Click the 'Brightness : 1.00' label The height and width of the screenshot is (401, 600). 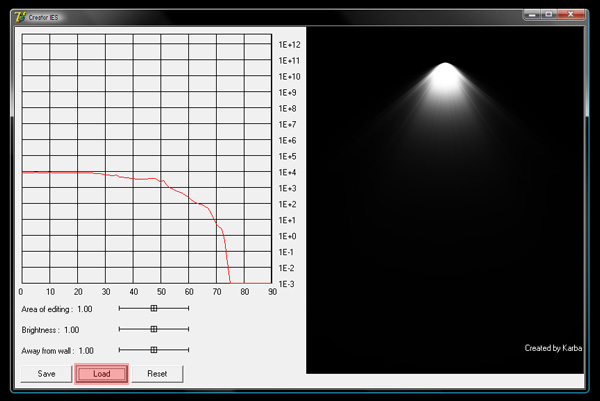50,330
